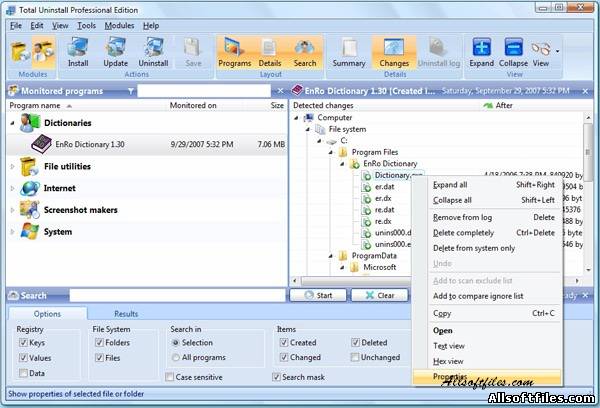Screen dimensions: 600x408
Task: Click the Clear search button
Action: pyautogui.click(x=380, y=295)
